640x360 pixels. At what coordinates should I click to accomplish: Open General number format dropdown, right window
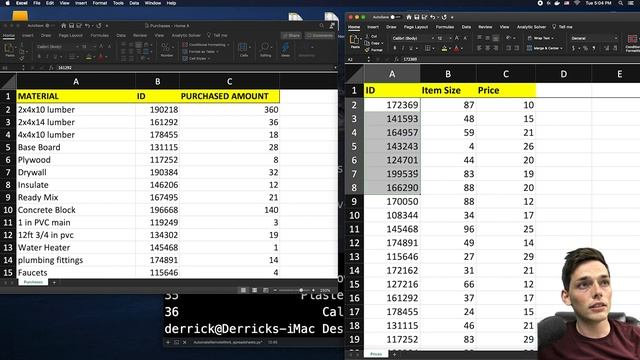coord(594,38)
